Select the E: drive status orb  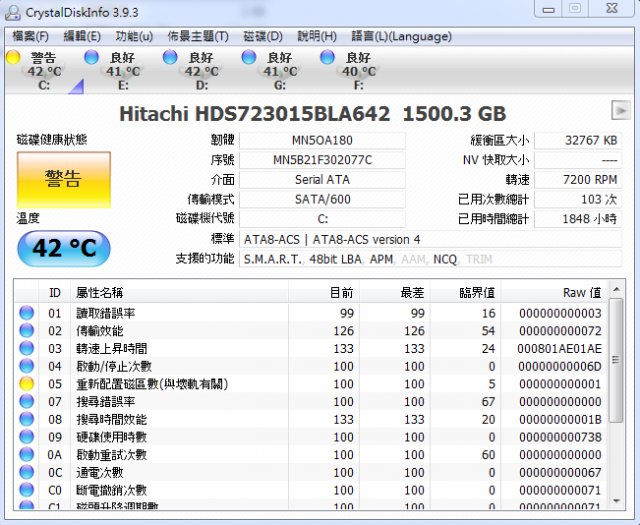pyautogui.click(x=91, y=57)
